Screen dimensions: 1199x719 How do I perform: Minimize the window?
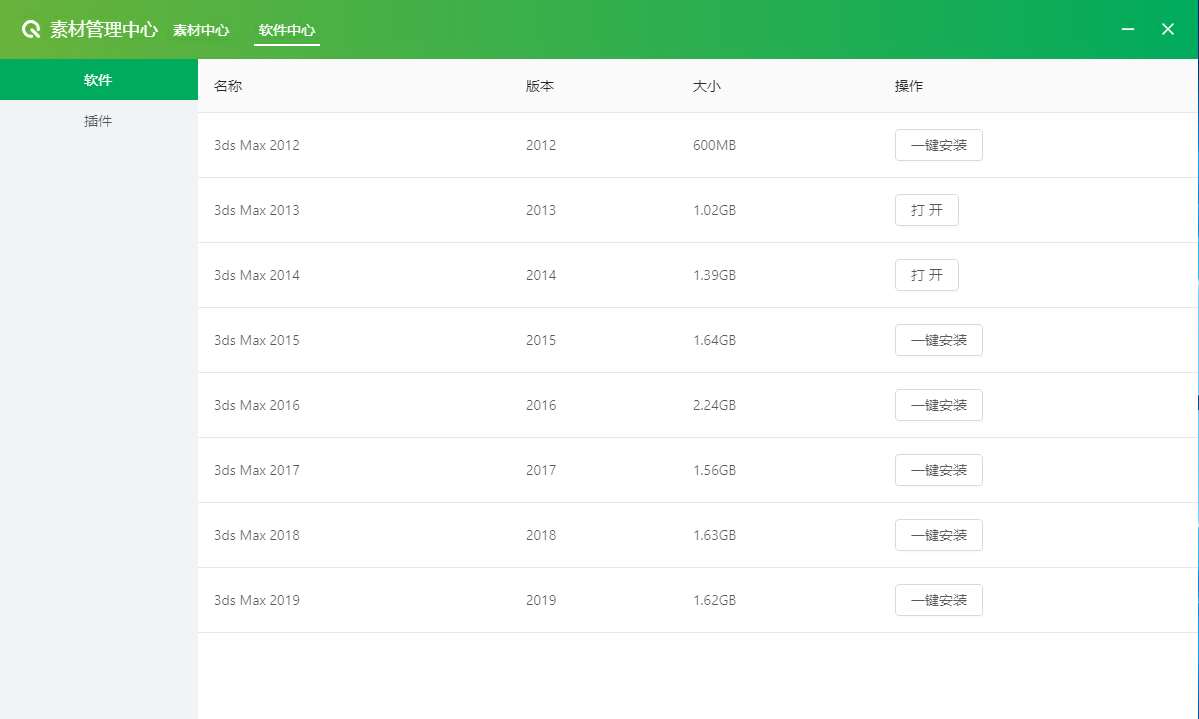[1128, 30]
